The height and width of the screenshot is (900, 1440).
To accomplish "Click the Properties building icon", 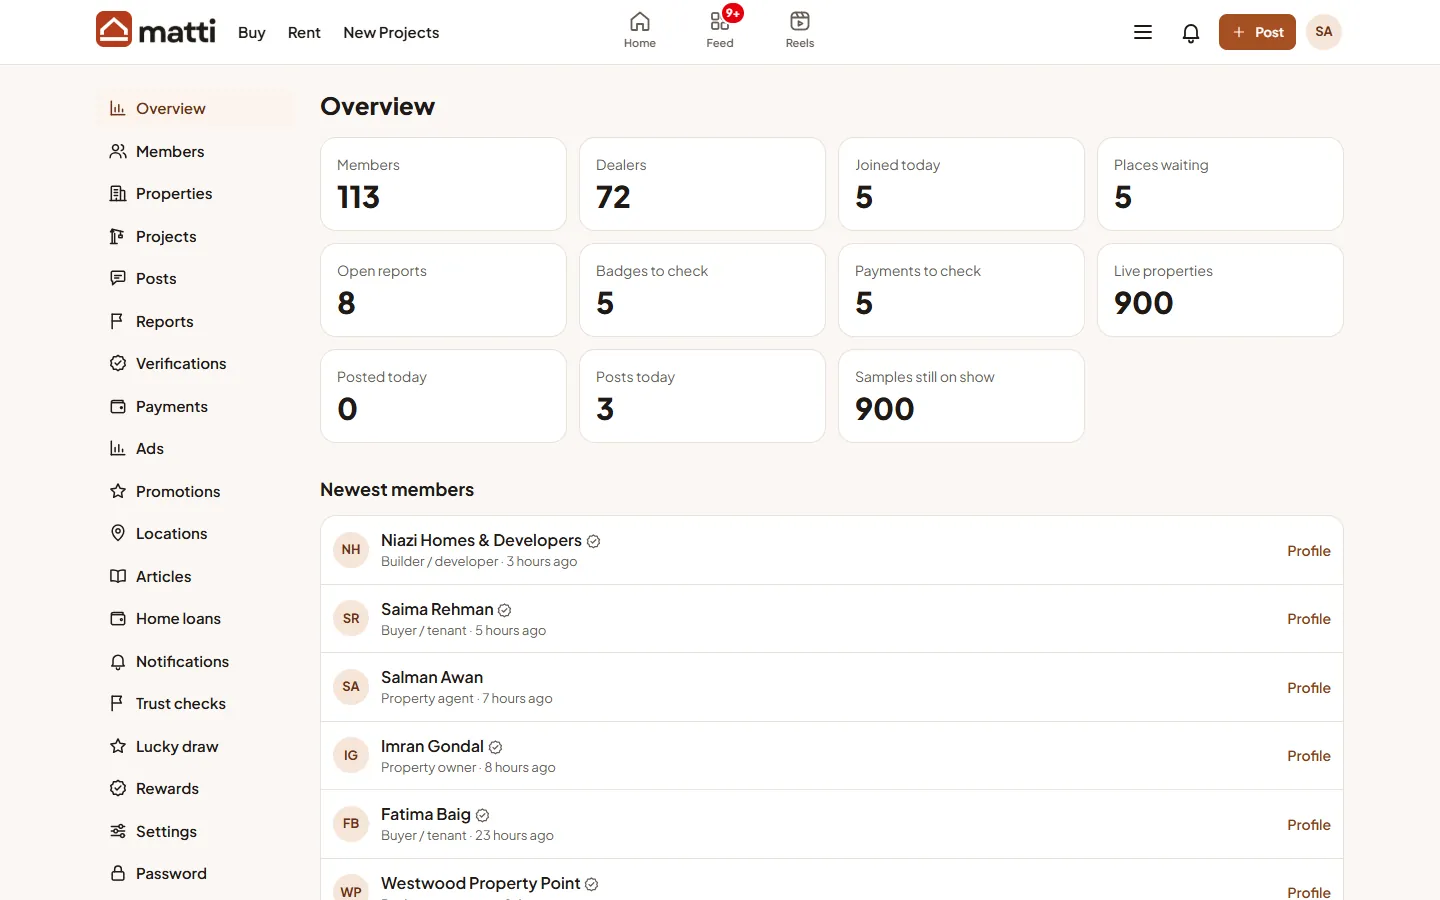I will click(118, 194).
